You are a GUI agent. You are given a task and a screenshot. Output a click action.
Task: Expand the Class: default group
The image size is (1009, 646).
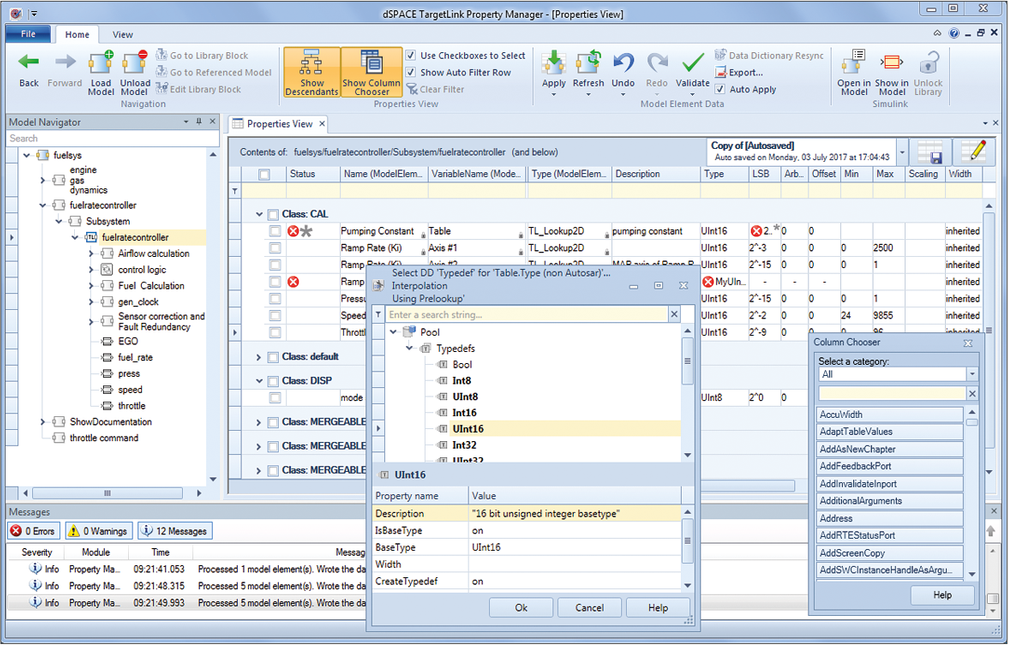[x=259, y=357]
